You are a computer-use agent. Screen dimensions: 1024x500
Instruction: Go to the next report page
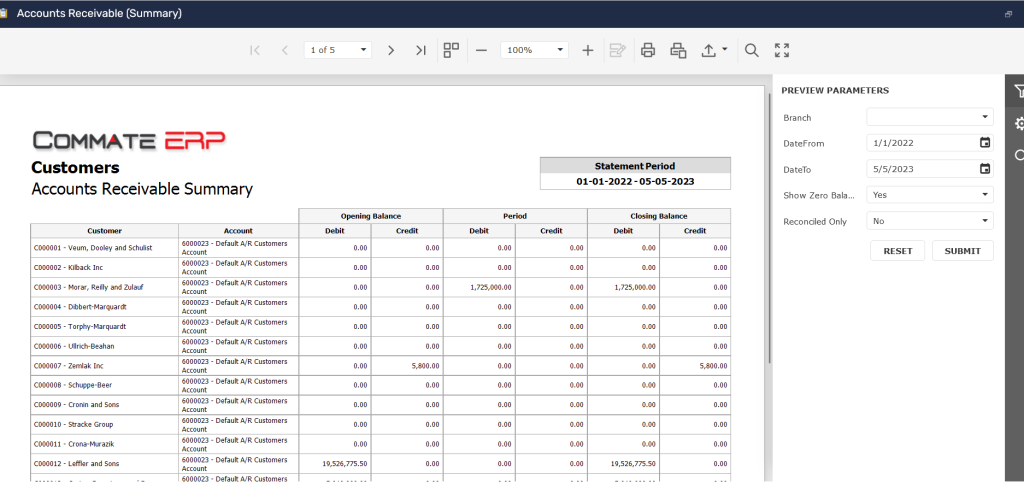tap(391, 50)
